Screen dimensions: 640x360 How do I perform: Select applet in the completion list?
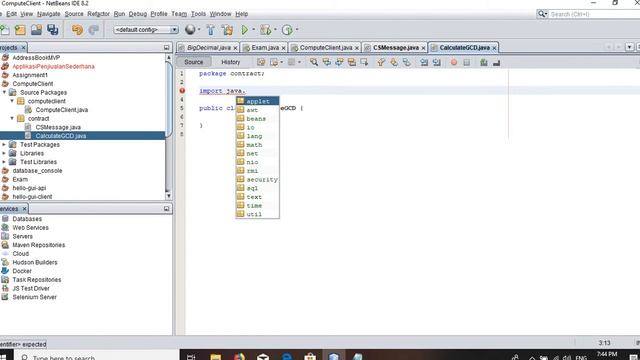tap(258, 101)
